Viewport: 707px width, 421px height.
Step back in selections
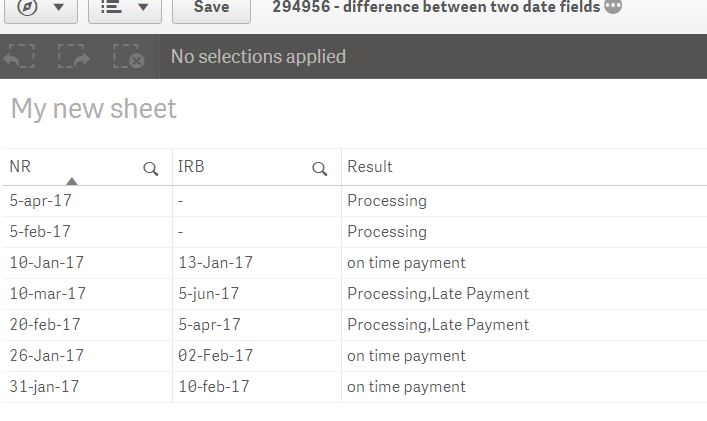20,56
